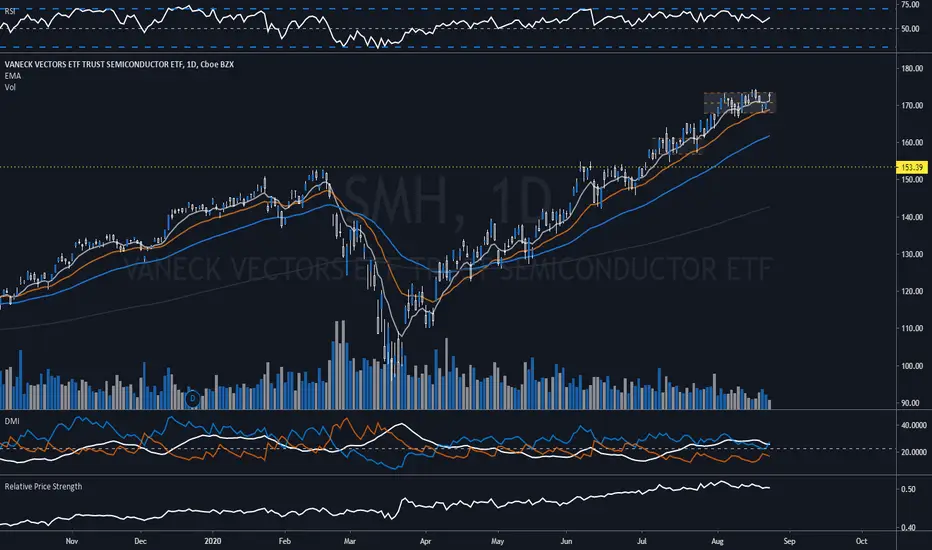
Task: Click 140.00 on the price scale
Action: click(x=912, y=217)
